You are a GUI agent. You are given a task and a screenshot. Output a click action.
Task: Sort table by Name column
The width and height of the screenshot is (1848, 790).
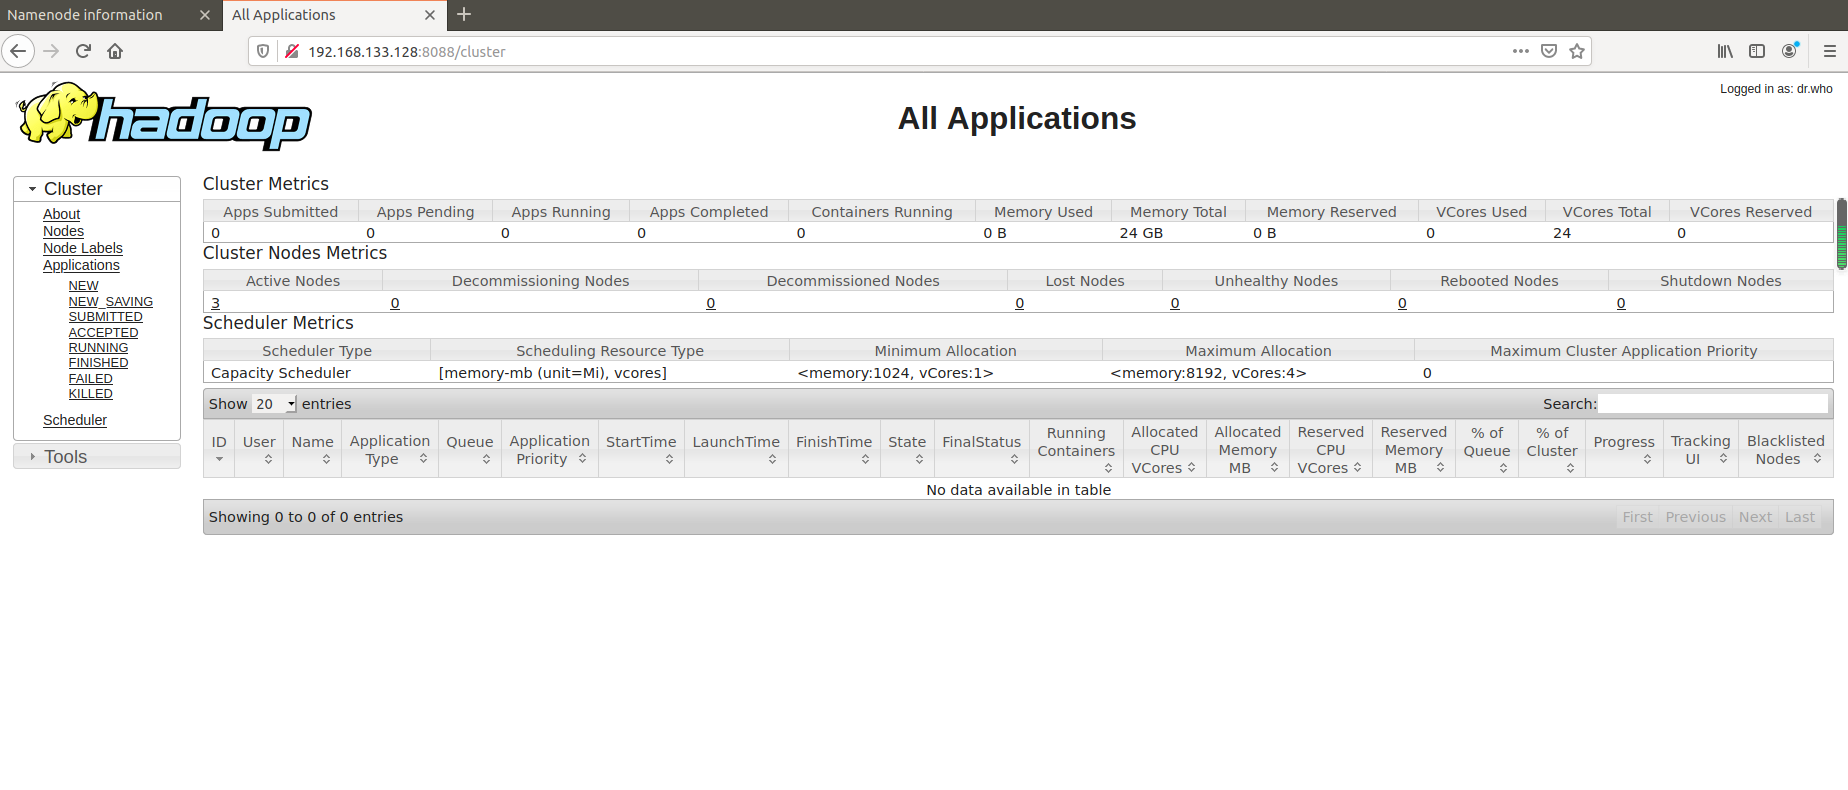pyautogui.click(x=313, y=449)
